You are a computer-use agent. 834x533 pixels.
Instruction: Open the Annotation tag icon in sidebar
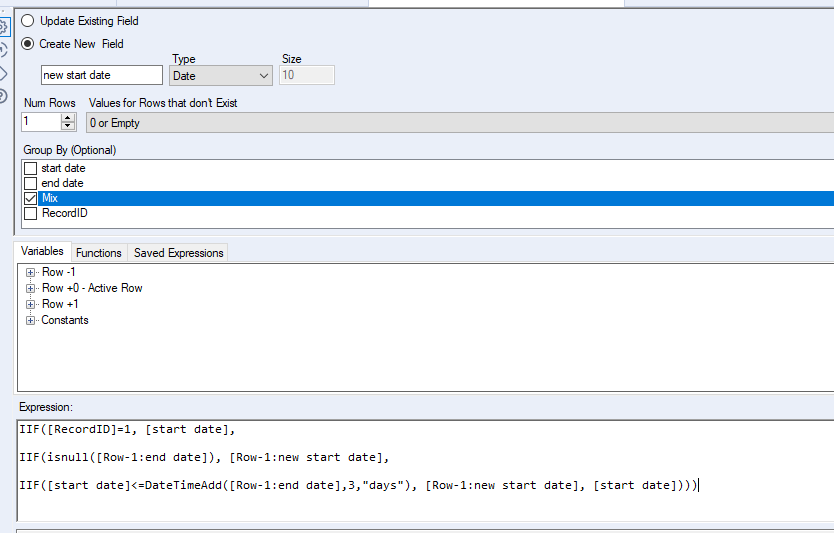(x=3, y=73)
